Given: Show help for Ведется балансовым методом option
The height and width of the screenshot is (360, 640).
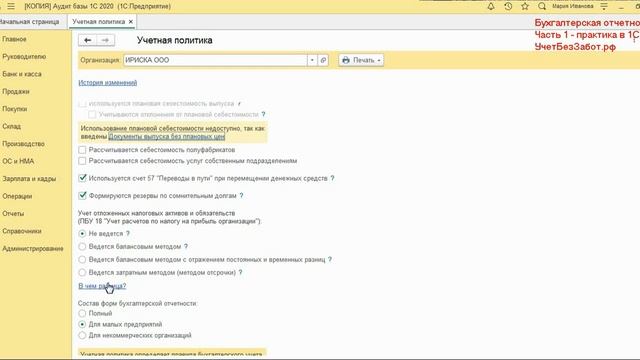Looking at the screenshot, I should click(x=186, y=247).
